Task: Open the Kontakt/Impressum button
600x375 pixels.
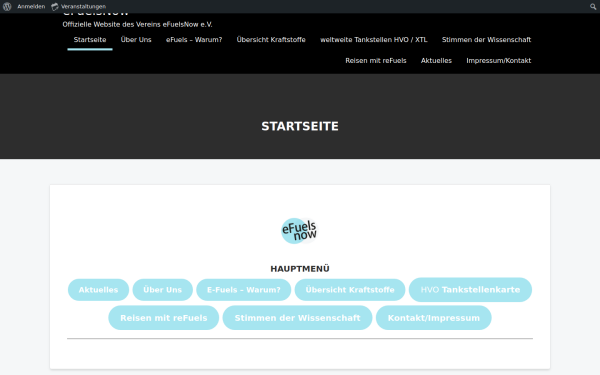Action: (x=434, y=318)
